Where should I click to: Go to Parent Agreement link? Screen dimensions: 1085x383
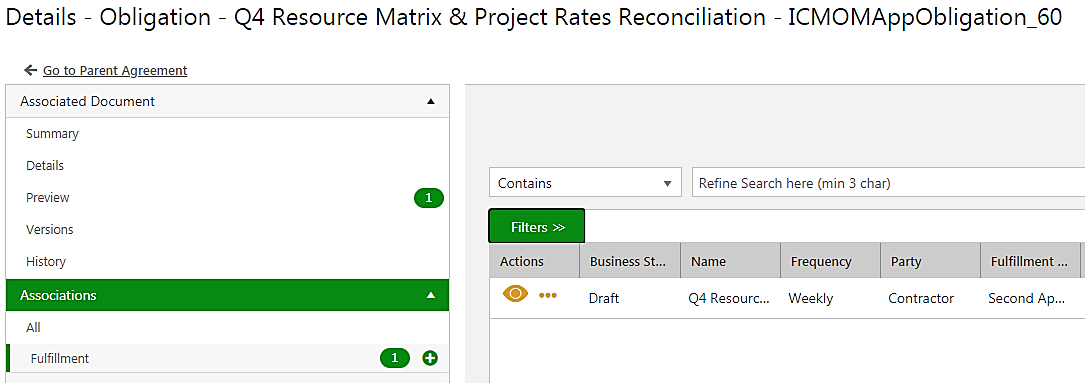point(115,71)
